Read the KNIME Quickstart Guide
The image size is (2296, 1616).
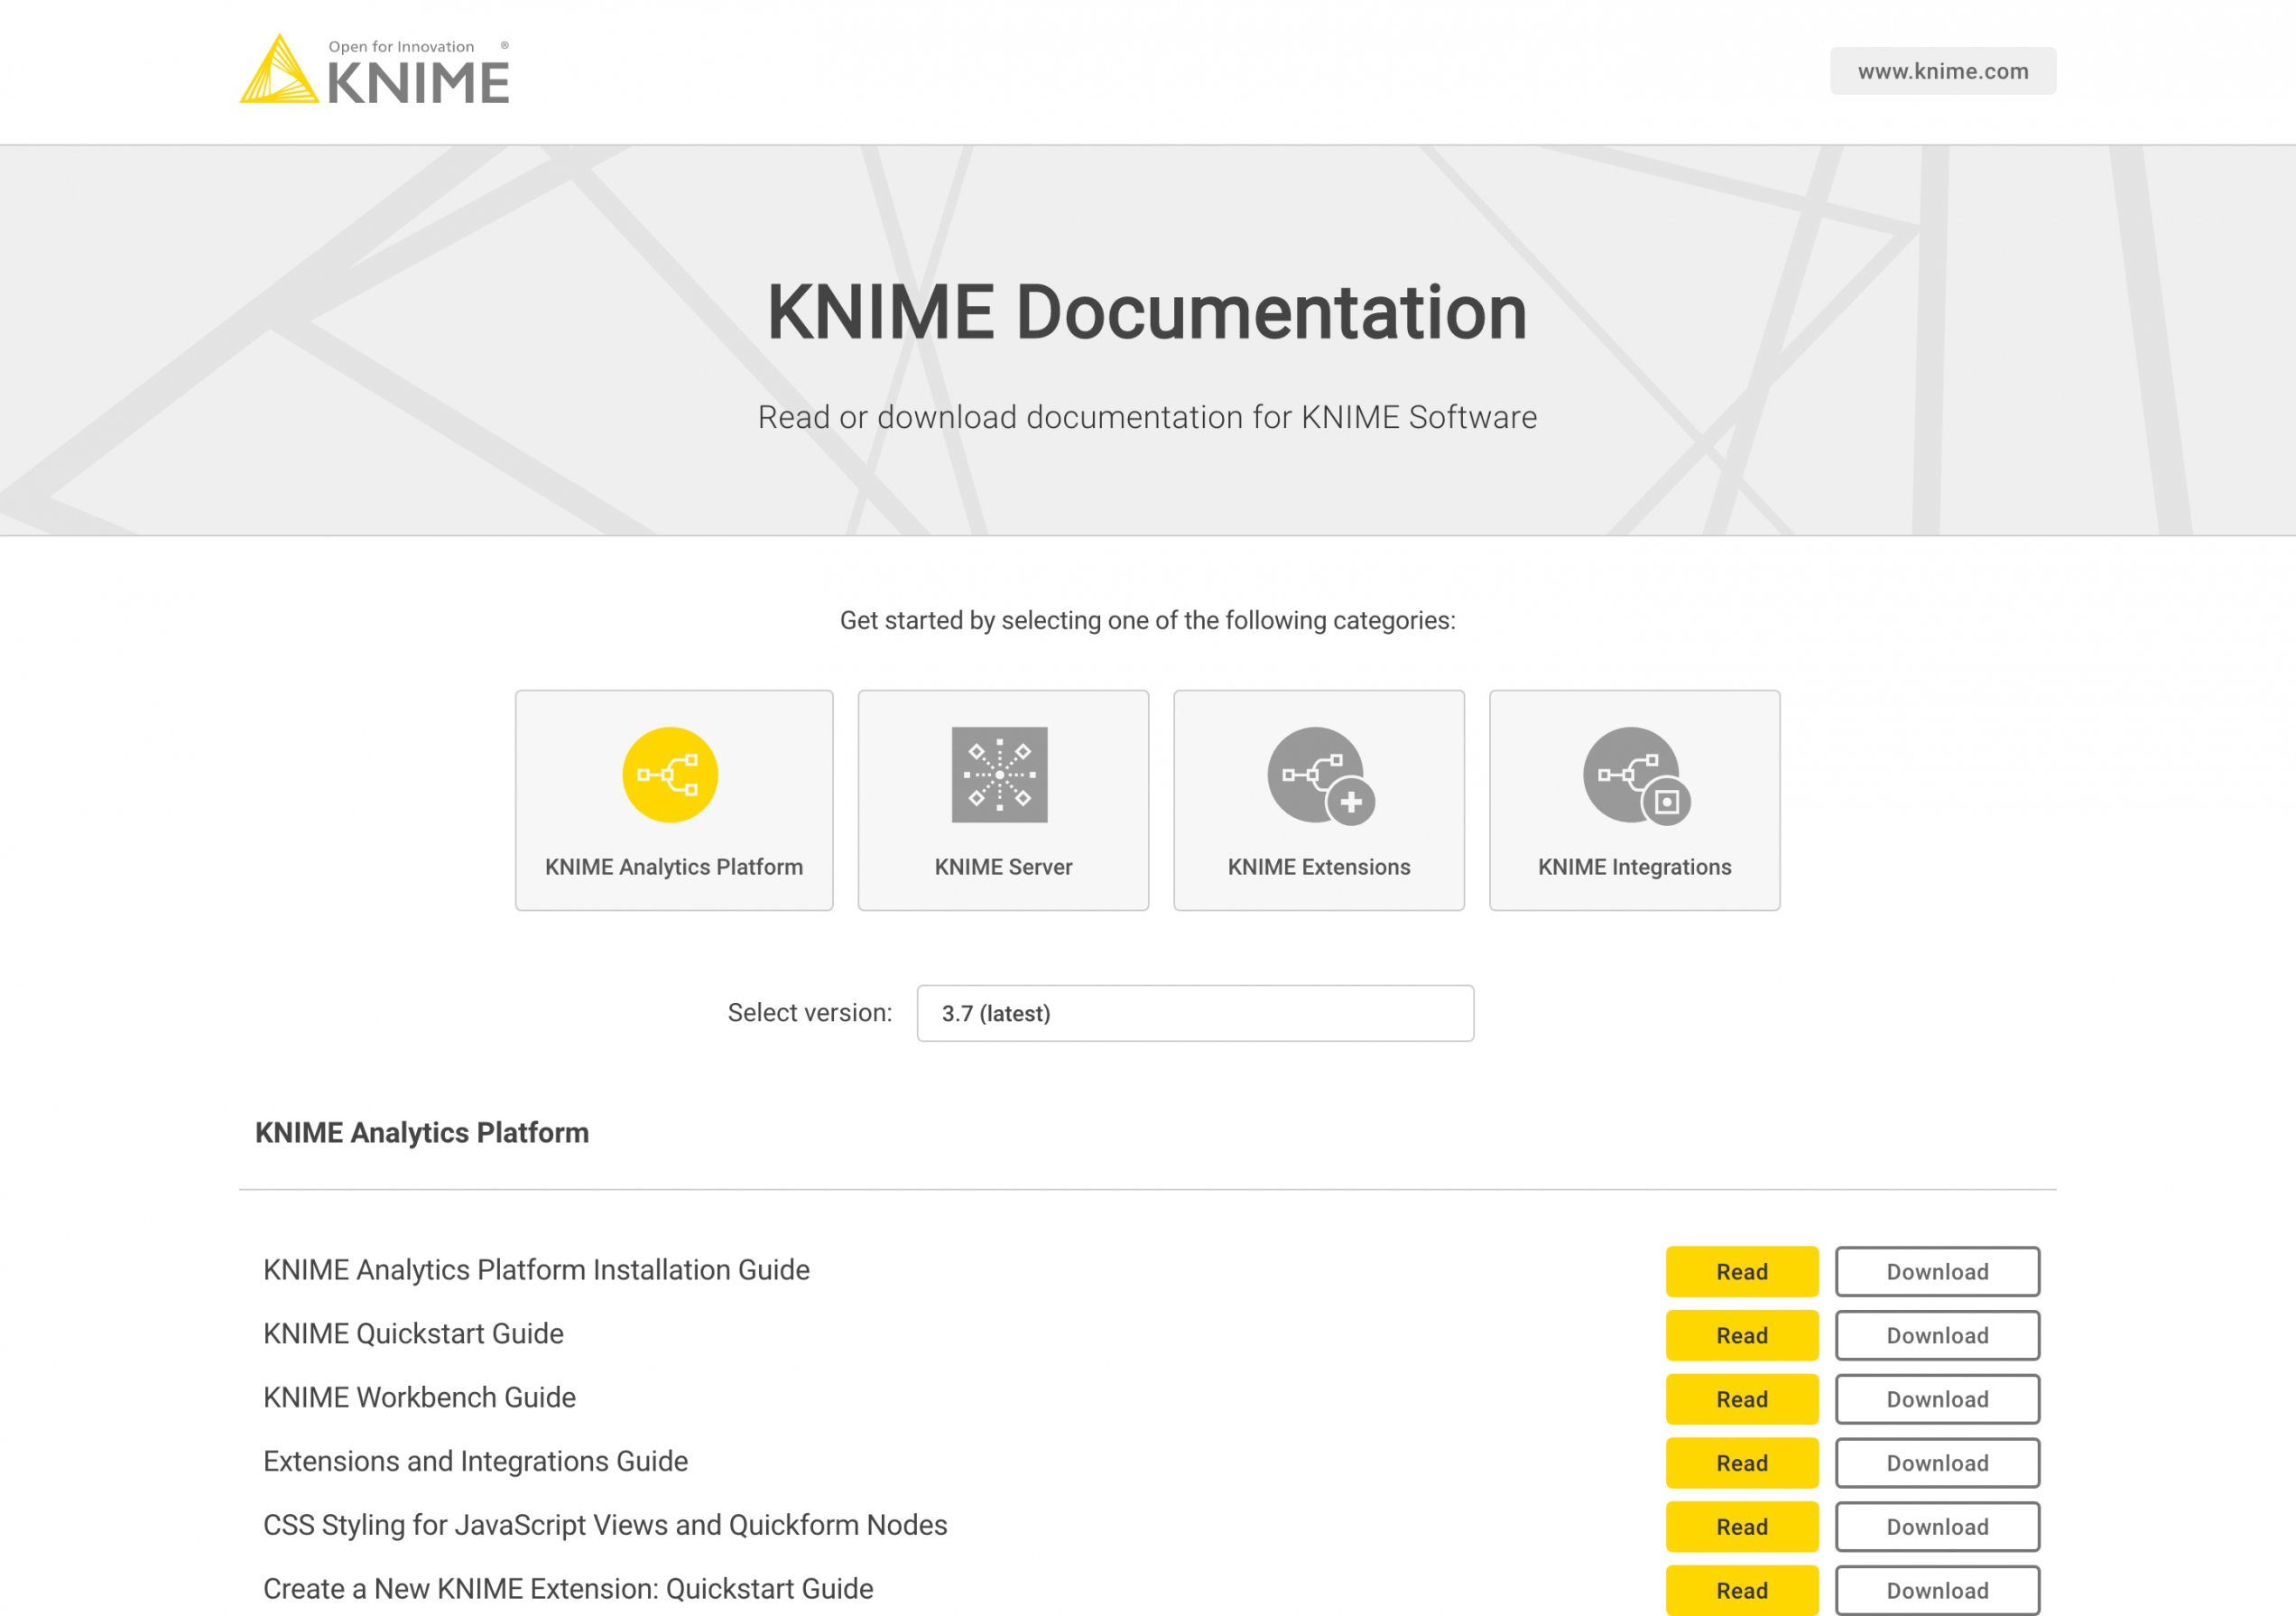click(1741, 1335)
